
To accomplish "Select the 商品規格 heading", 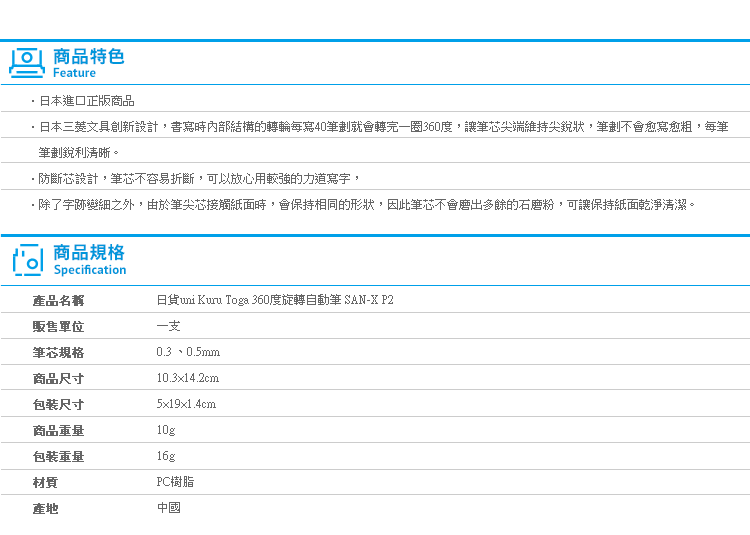I will tap(89, 252).
